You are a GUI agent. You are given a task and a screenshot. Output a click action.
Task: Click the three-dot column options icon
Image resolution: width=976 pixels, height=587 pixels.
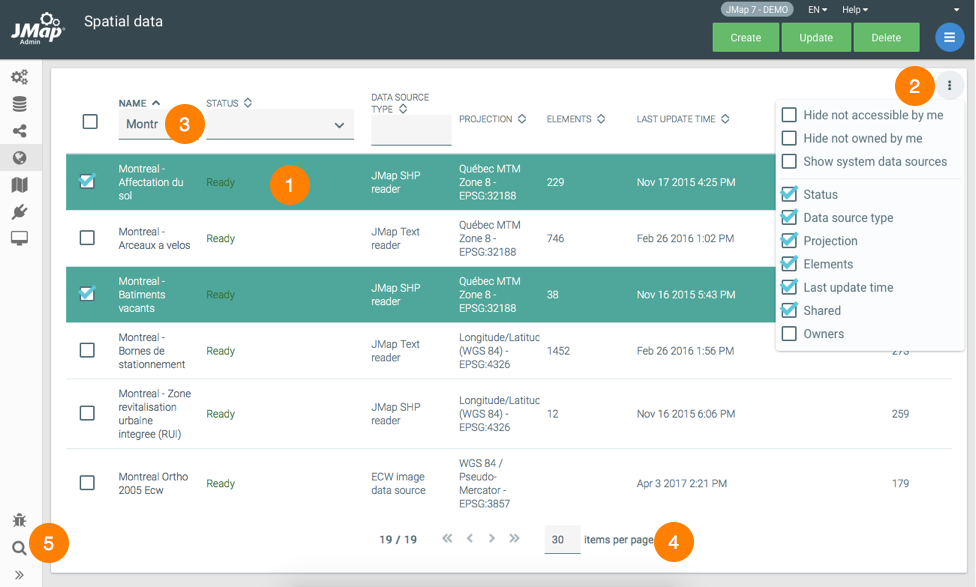coord(949,86)
